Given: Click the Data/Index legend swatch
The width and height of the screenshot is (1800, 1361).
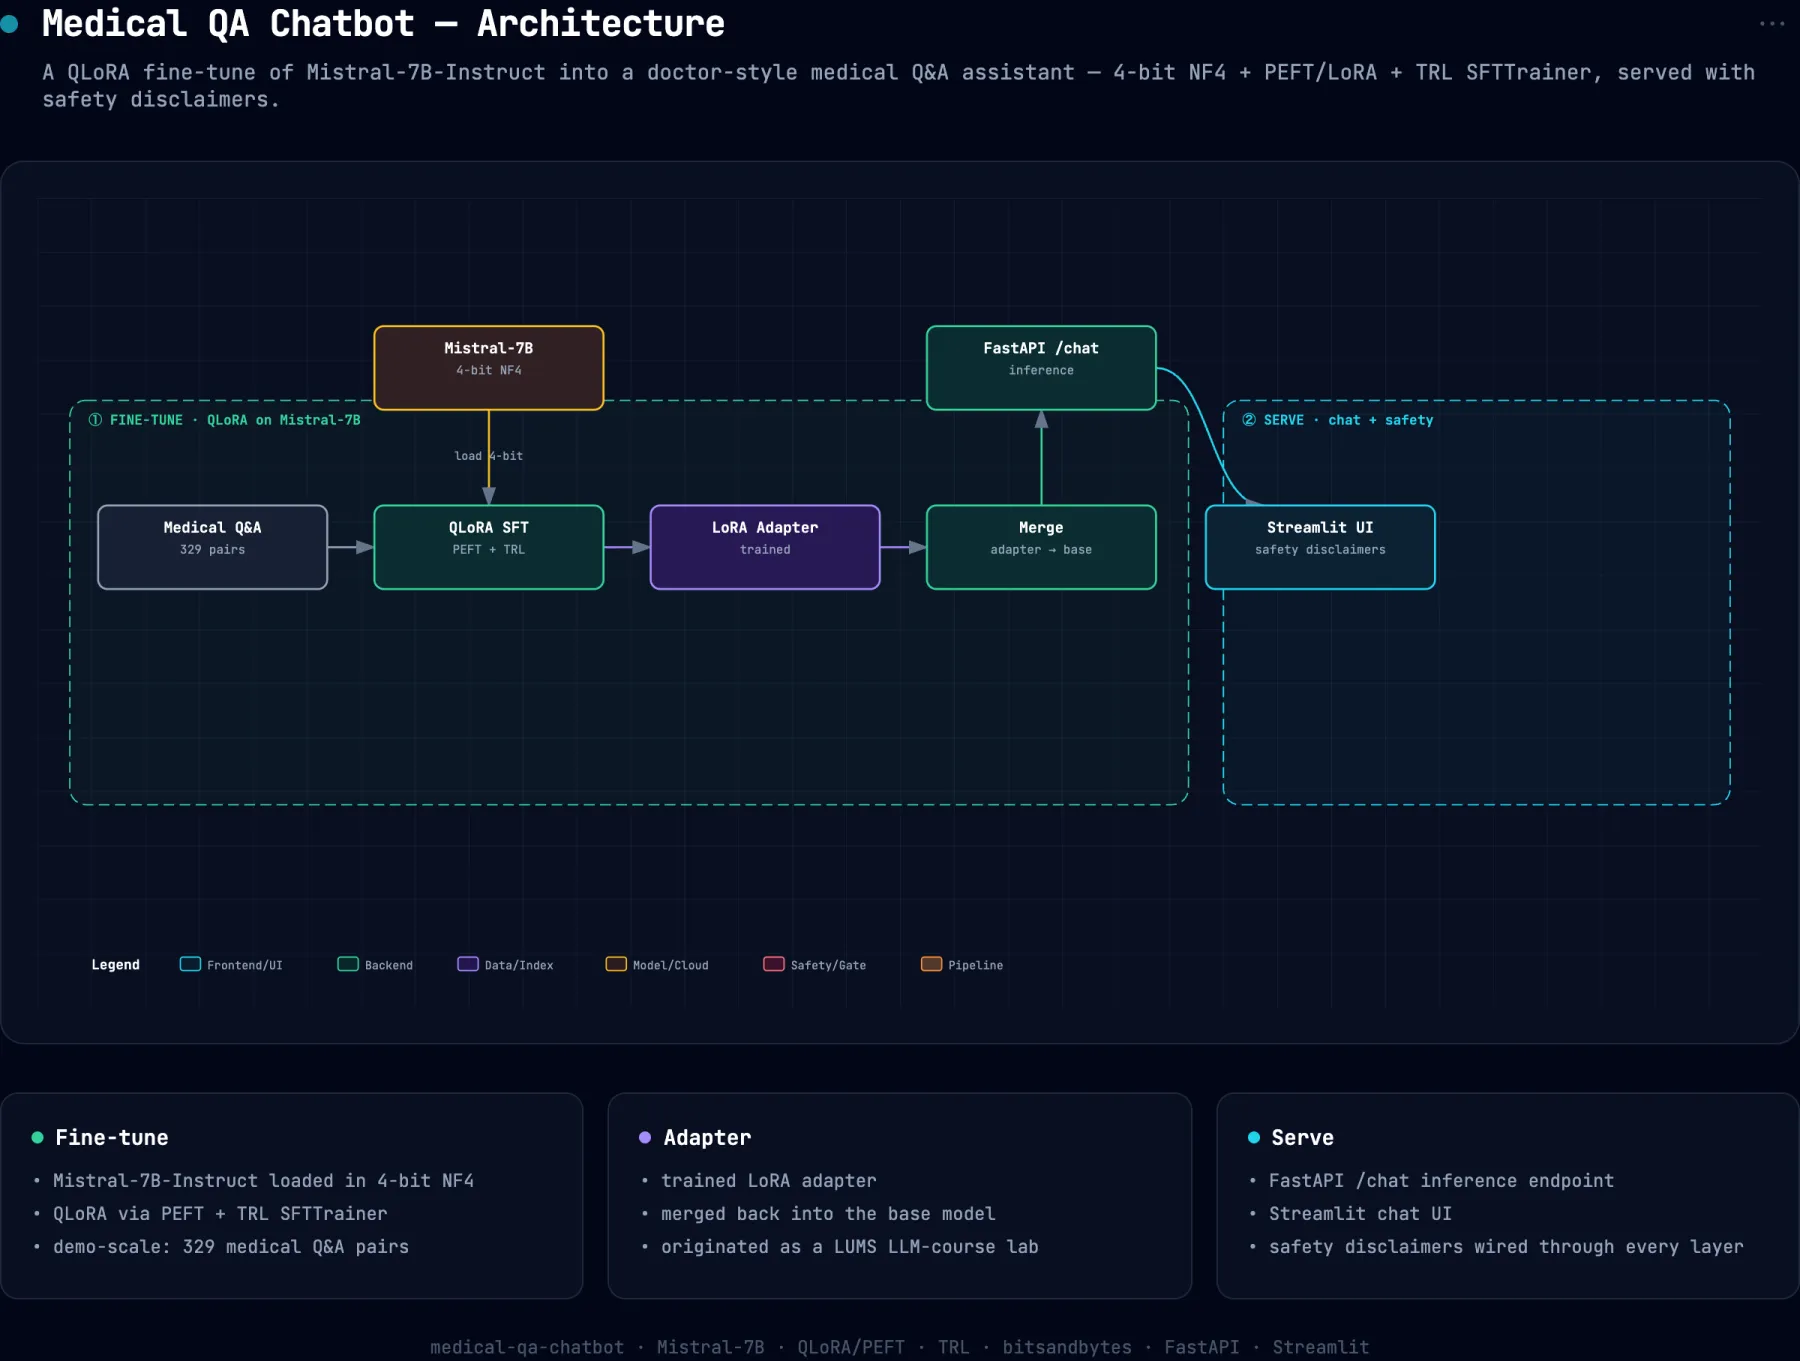Looking at the screenshot, I should tap(468, 964).
